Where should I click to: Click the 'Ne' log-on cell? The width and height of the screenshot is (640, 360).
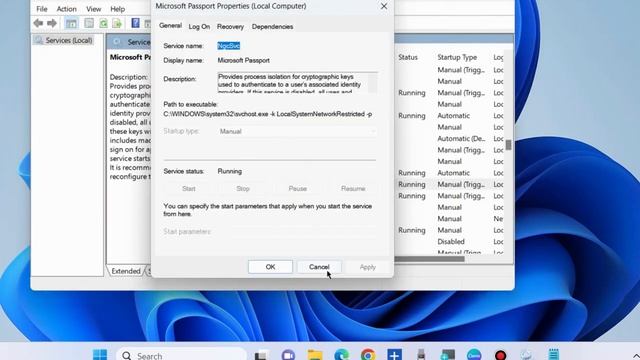(x=498, y=219)
